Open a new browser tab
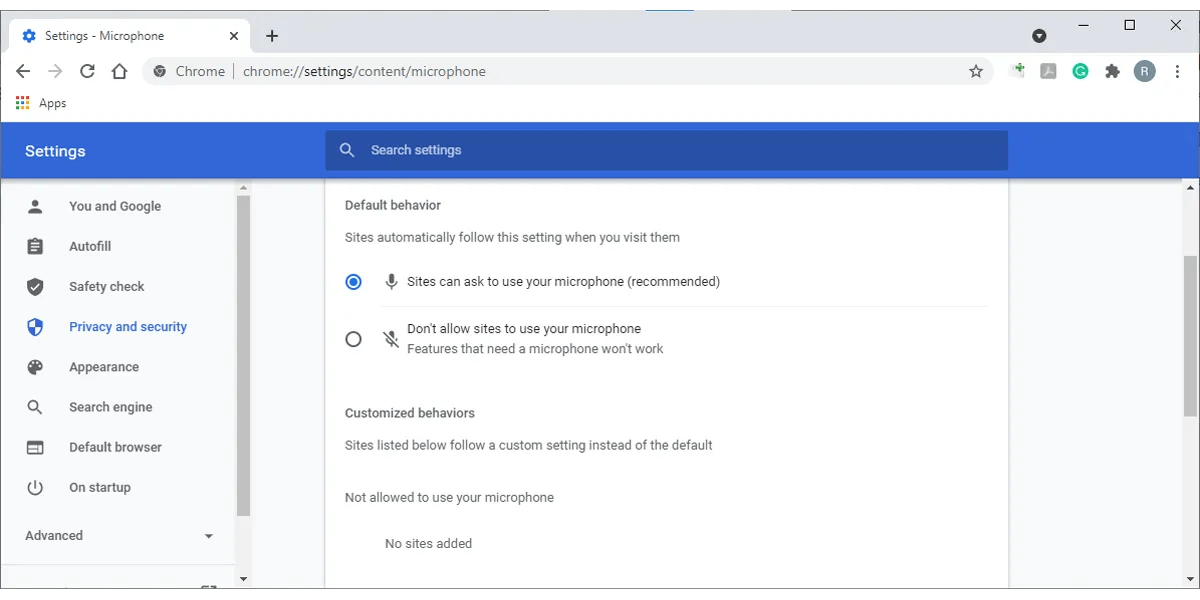This screenshot has width=1200, height=600. [x=272, y=35]
